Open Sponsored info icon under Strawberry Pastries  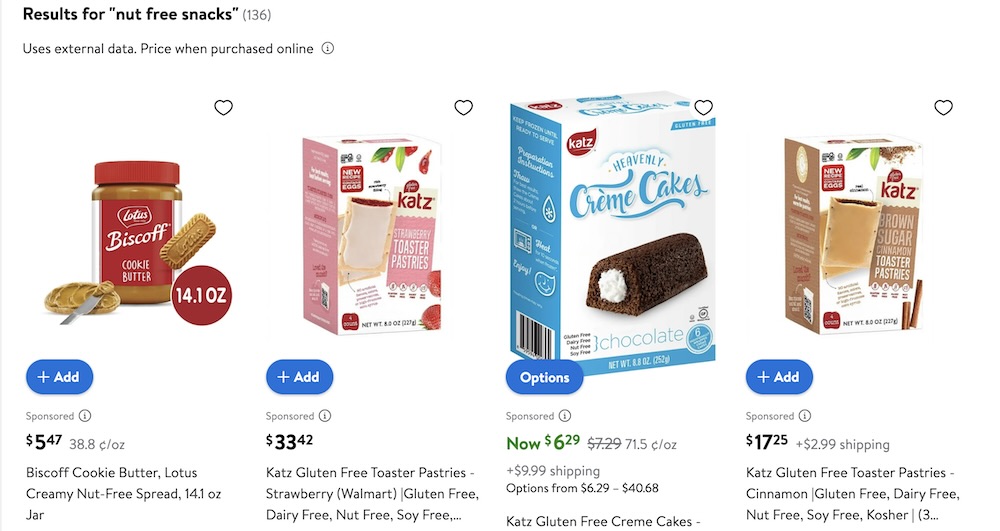325,416
